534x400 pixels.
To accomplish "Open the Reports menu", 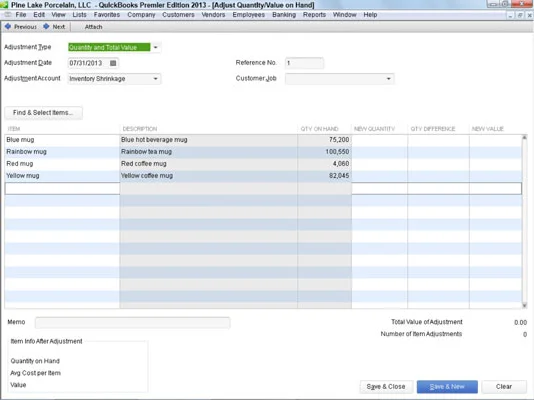I will tap(314, 15).
